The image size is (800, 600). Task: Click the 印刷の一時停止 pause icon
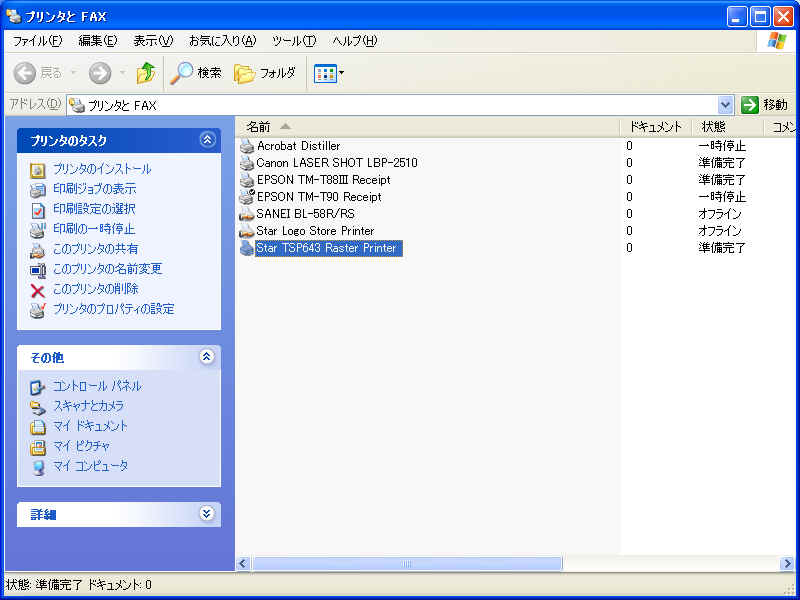tap(38, 230)
